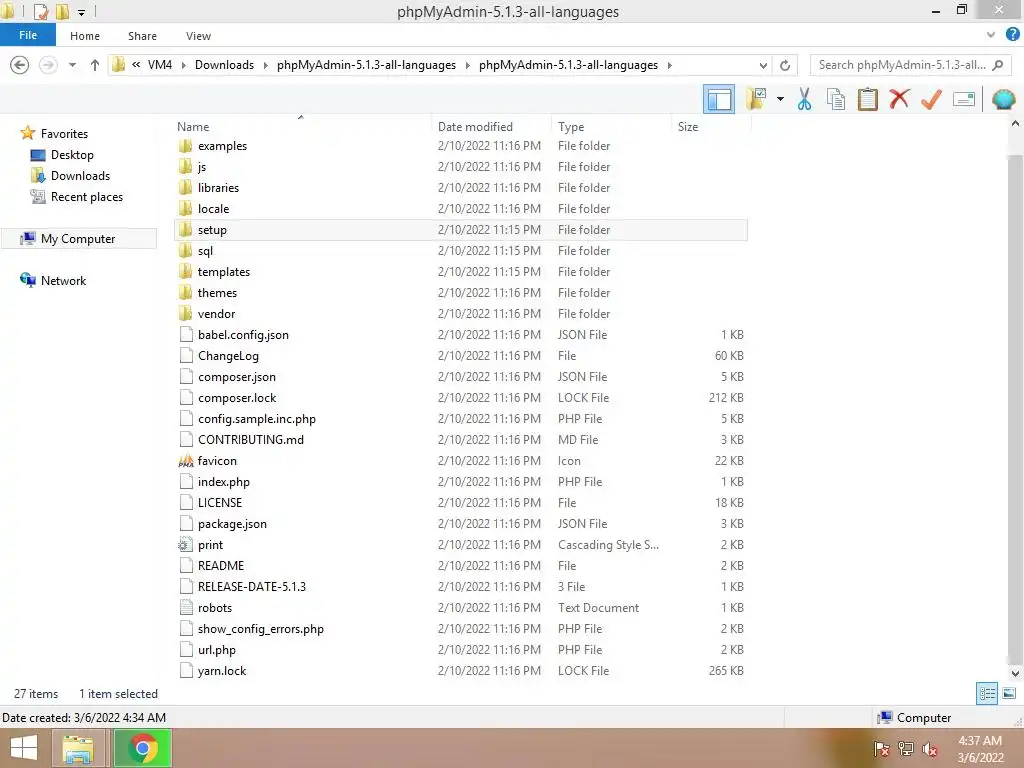Open dropdown arrow beside folder options icon
1024x768 pixels.
tap(780, 99)
